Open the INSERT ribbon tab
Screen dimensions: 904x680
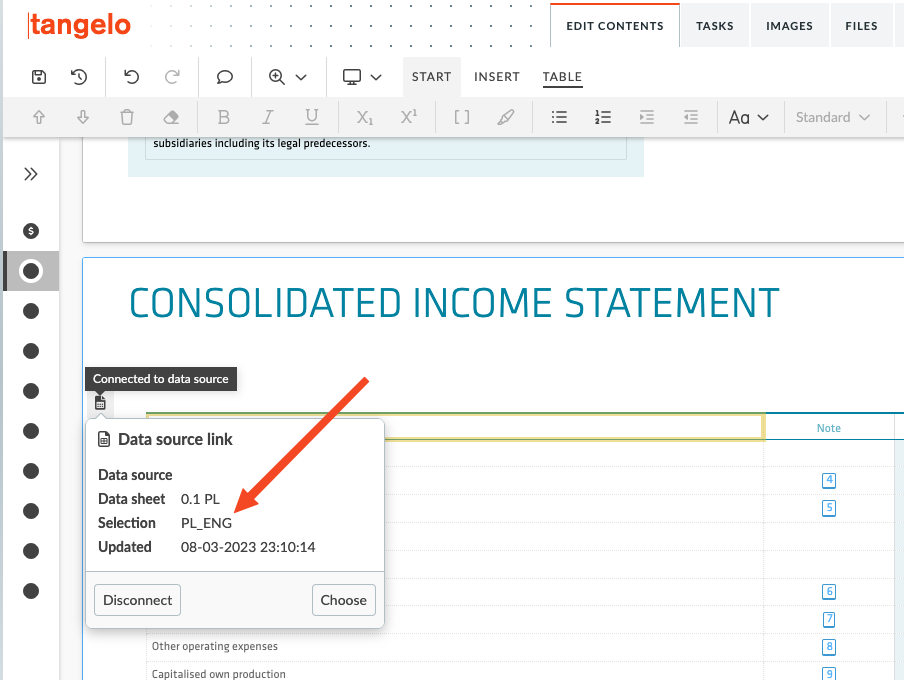click(496, 77)
